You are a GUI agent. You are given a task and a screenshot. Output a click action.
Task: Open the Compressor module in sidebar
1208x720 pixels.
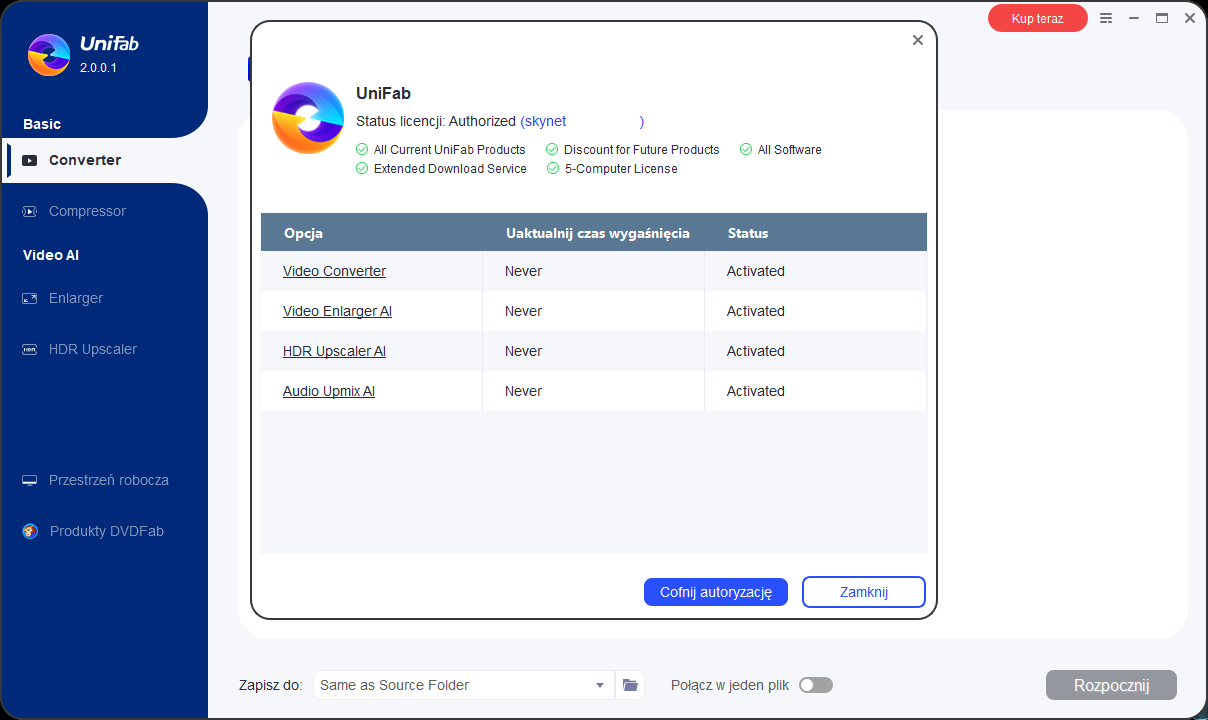[x=87, y=211]
